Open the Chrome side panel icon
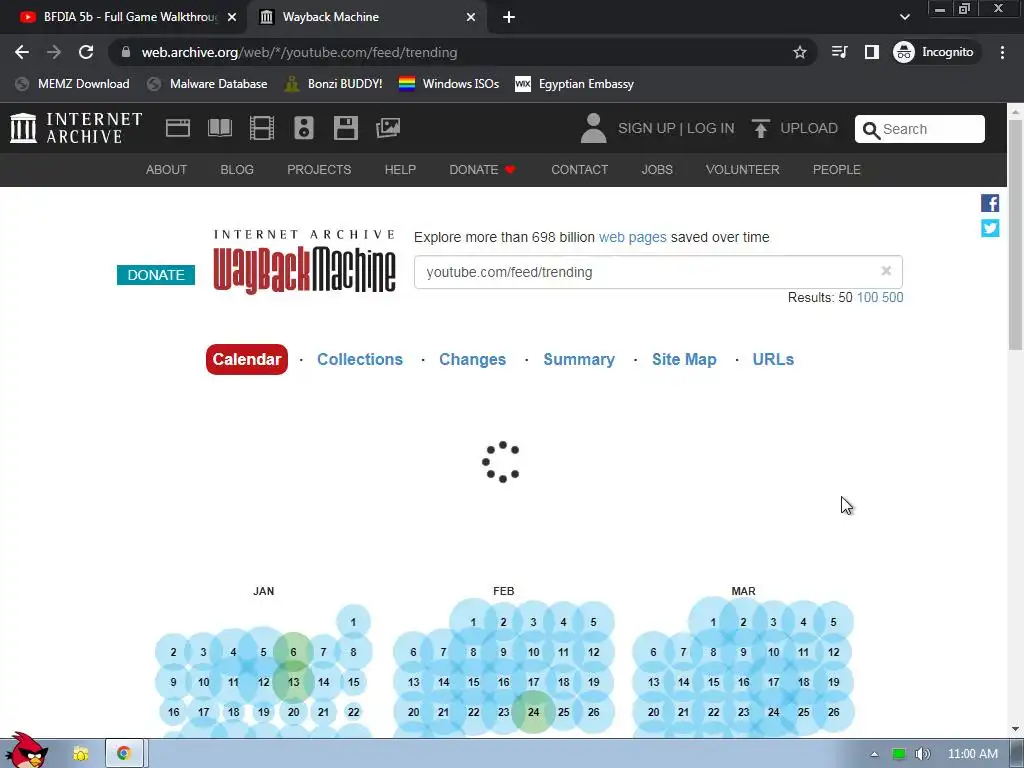 (x=872, y=52)
